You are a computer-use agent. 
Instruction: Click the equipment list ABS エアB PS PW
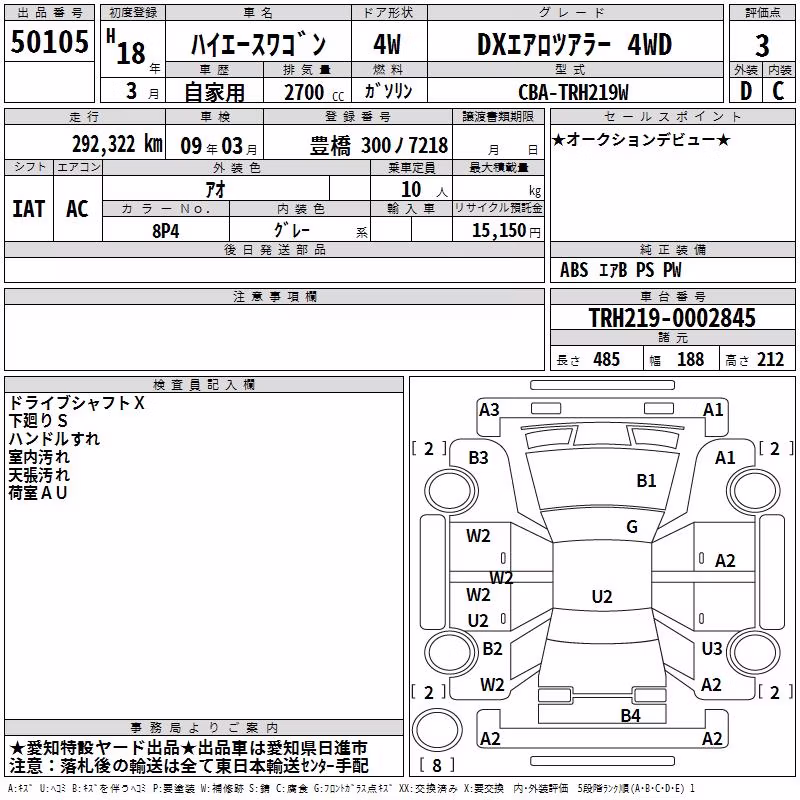click(620, 270)
